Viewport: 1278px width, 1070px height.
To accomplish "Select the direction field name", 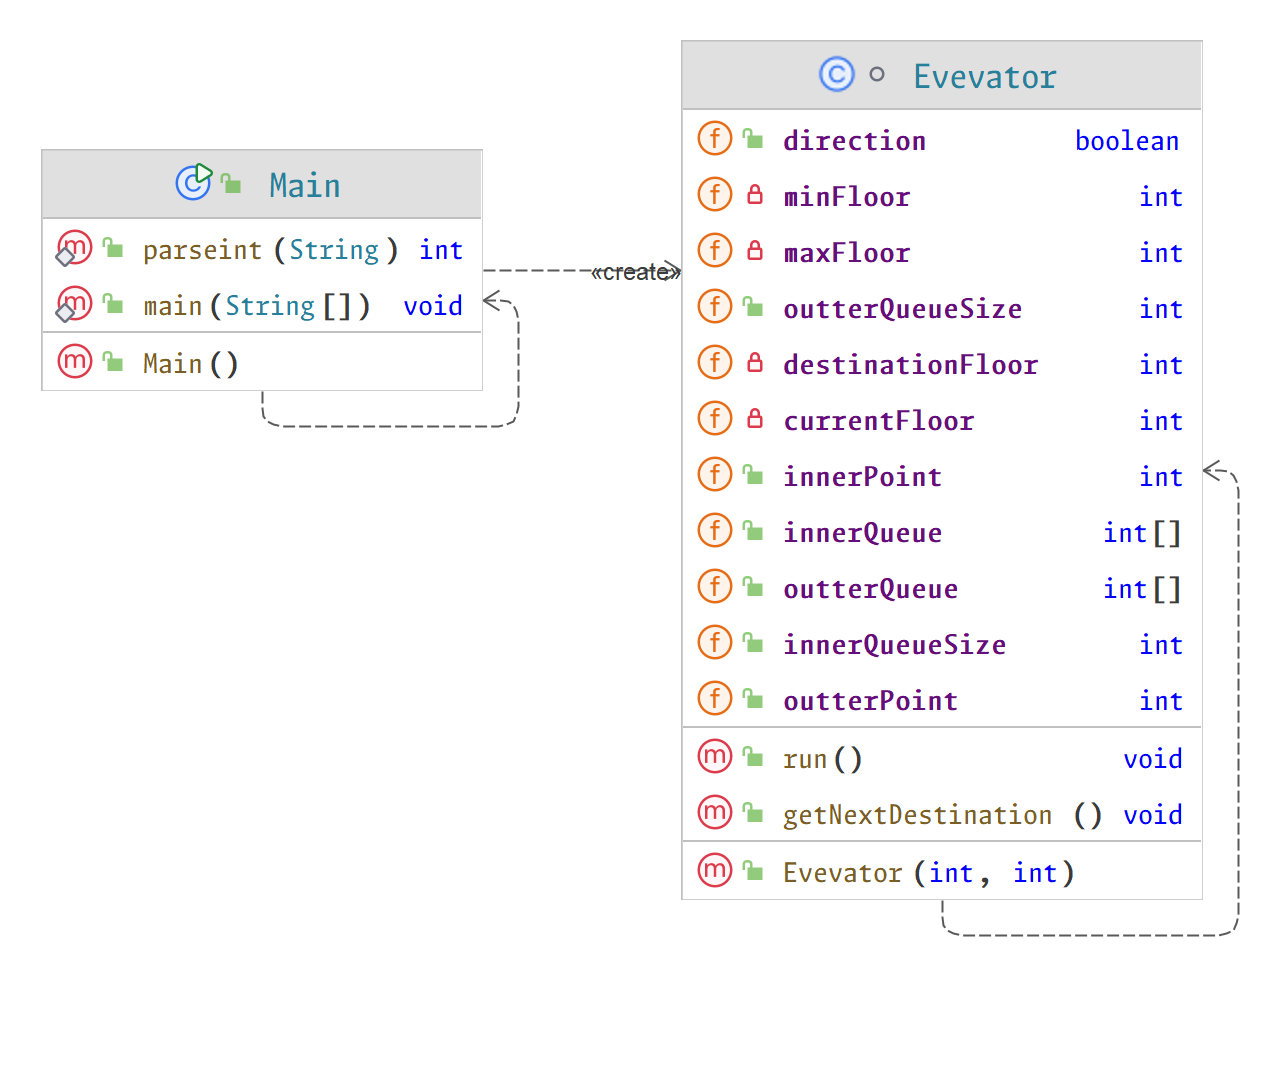I will click(x=855, y=141).
